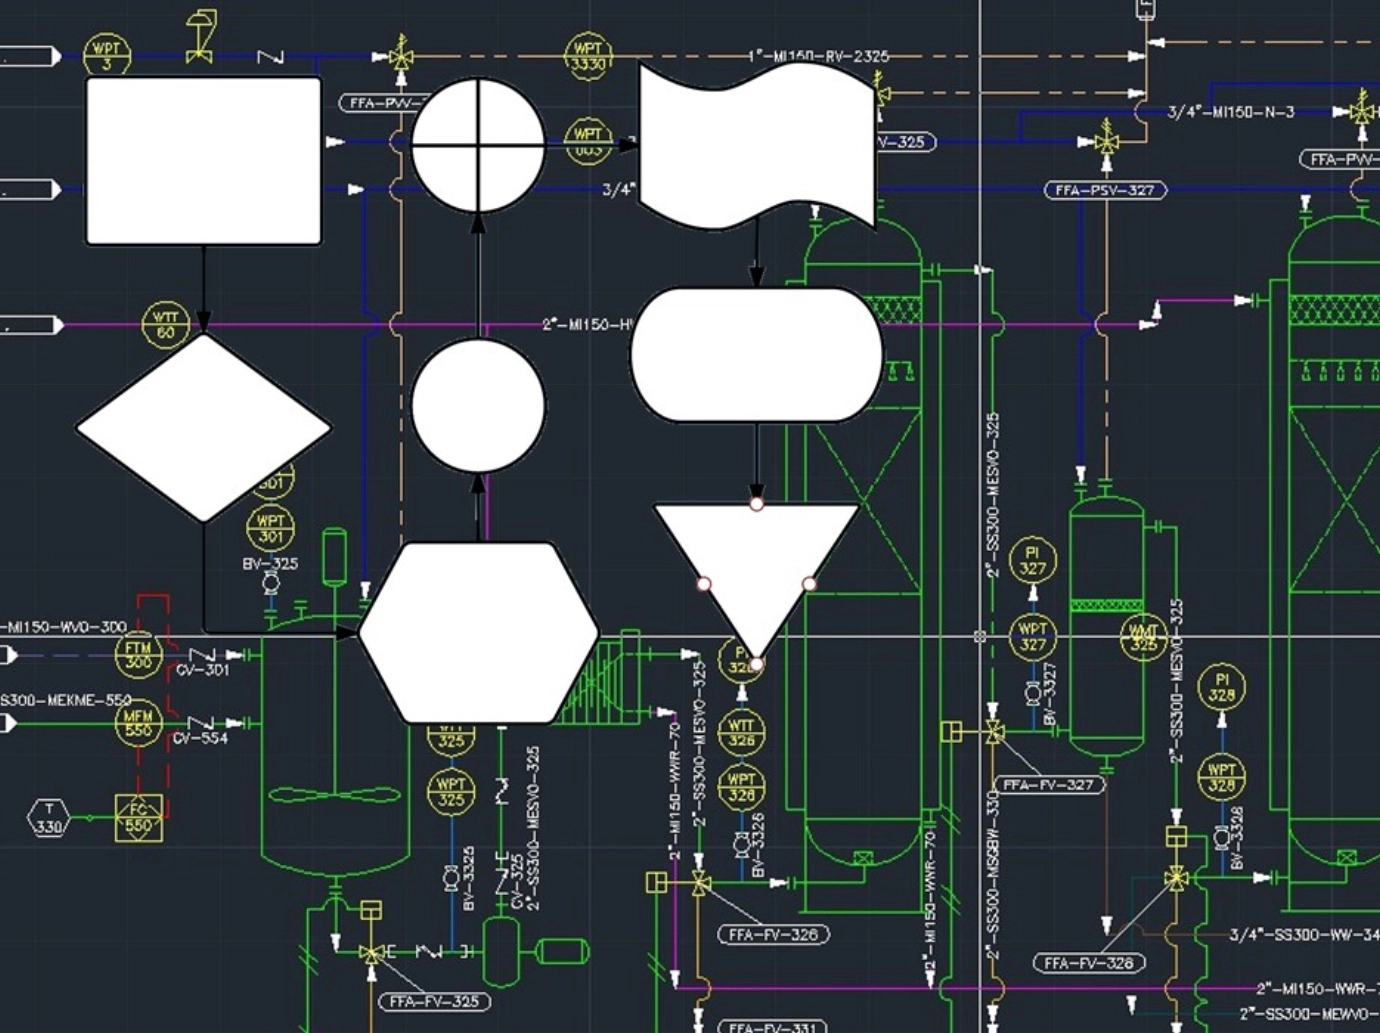Select the FTM 300 instrument bubble
1380x1033 pixels.
[x=138, y=655]
